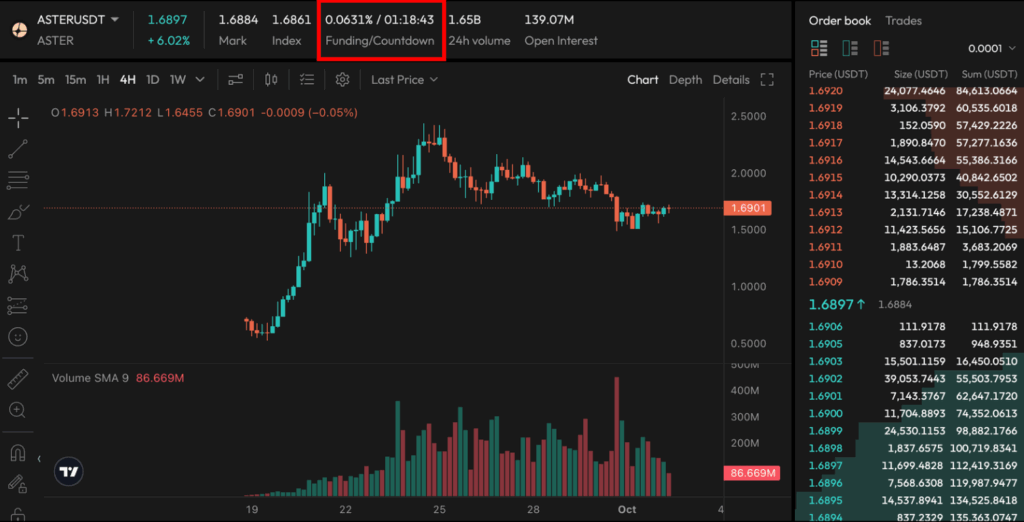Image resolution: width=1024 pixels, height=522 pixels.
Task: Select the 15m timeframe
Action: 75,80
